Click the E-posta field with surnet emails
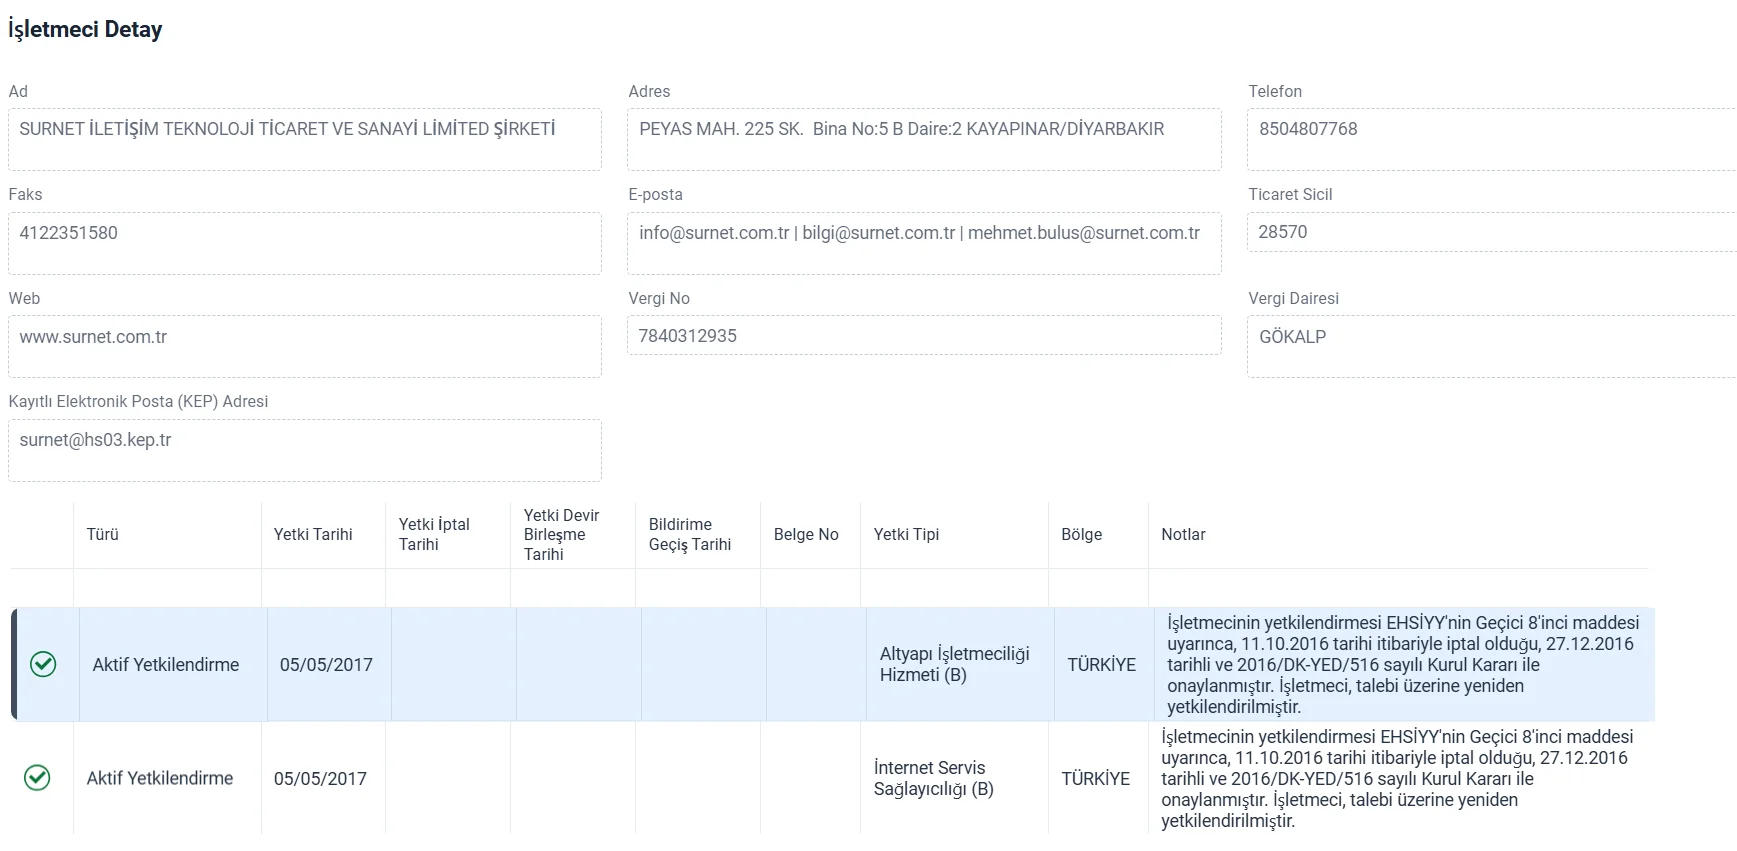 tap(924, 243)
